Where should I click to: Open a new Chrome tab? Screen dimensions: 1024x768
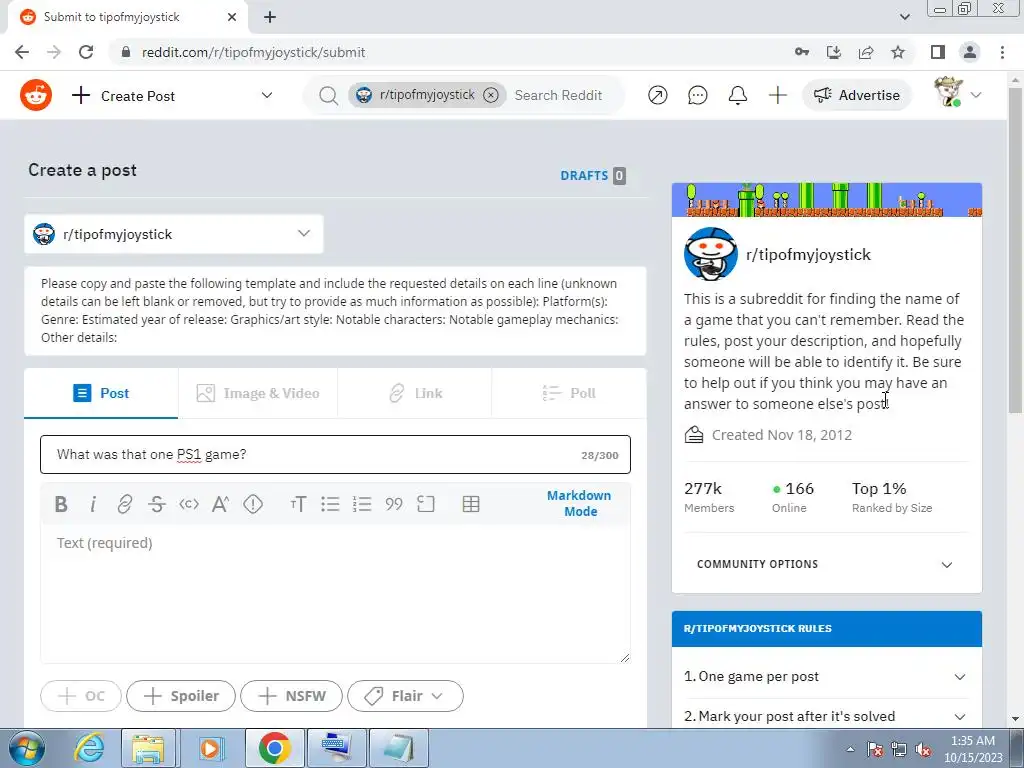pos(270,18)
